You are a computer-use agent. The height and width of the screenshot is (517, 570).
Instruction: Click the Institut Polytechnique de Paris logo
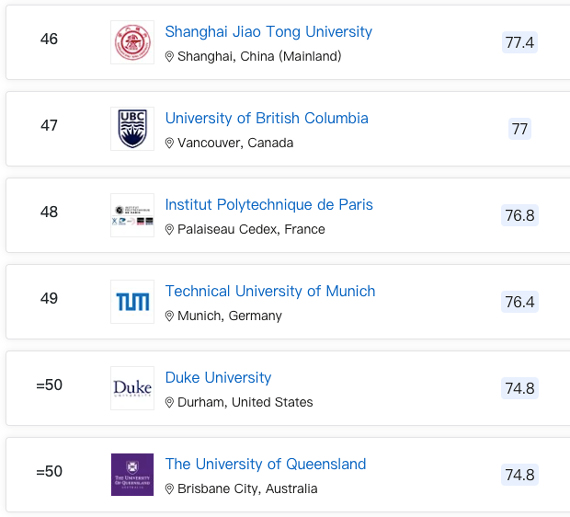(132, 215)
